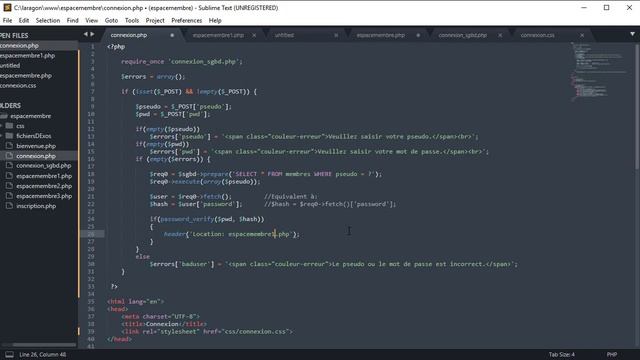Switch to the espacemembre.php tab
Image resolution: width=640 pixels, height=360 pixels.
click(381, 35)
